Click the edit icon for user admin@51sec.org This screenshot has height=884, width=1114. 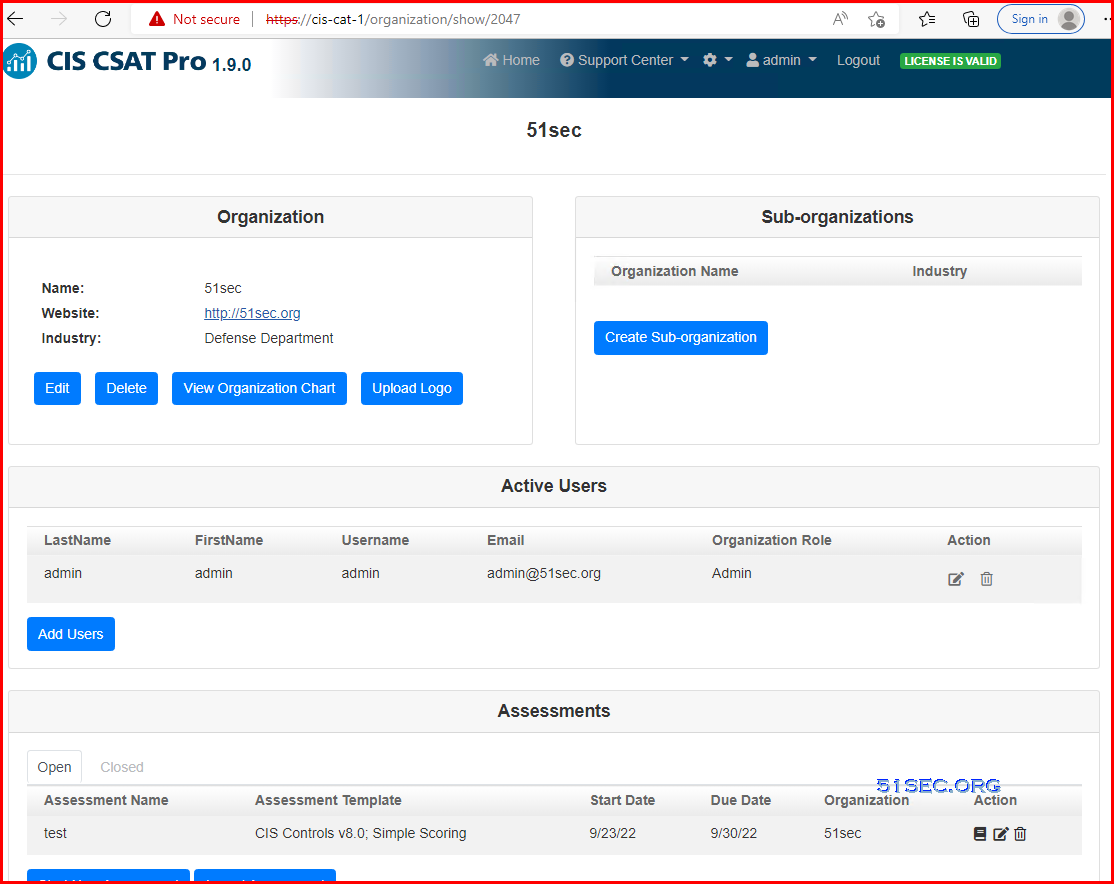[956, 579]
